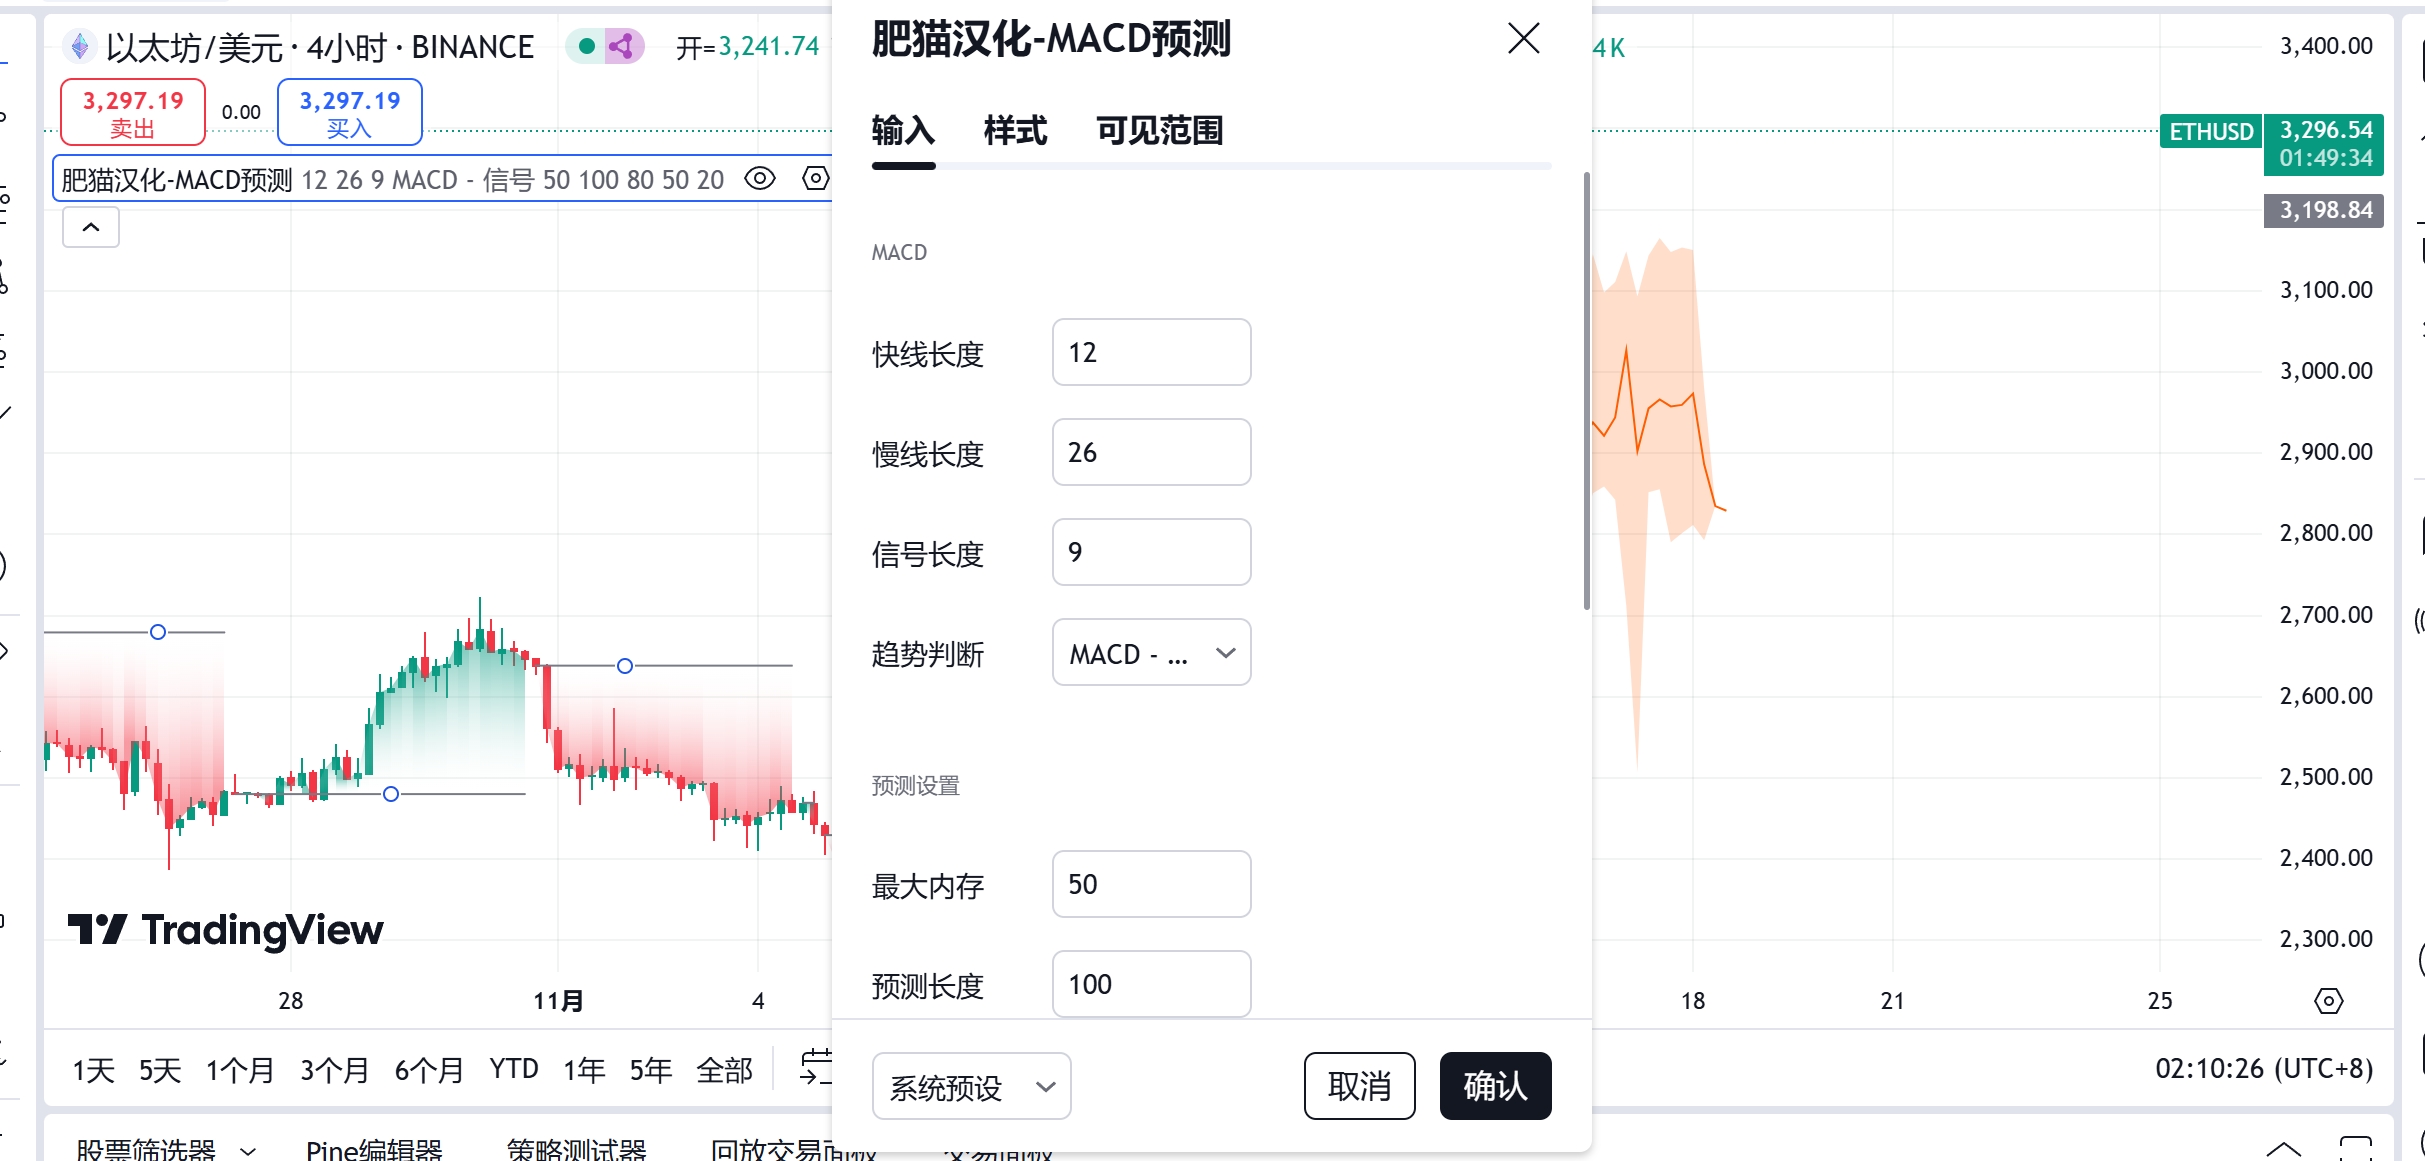Collapse the indicator legend with arrow
The width and height of the screenshot is (2425, 1161).
coord(91,227)
